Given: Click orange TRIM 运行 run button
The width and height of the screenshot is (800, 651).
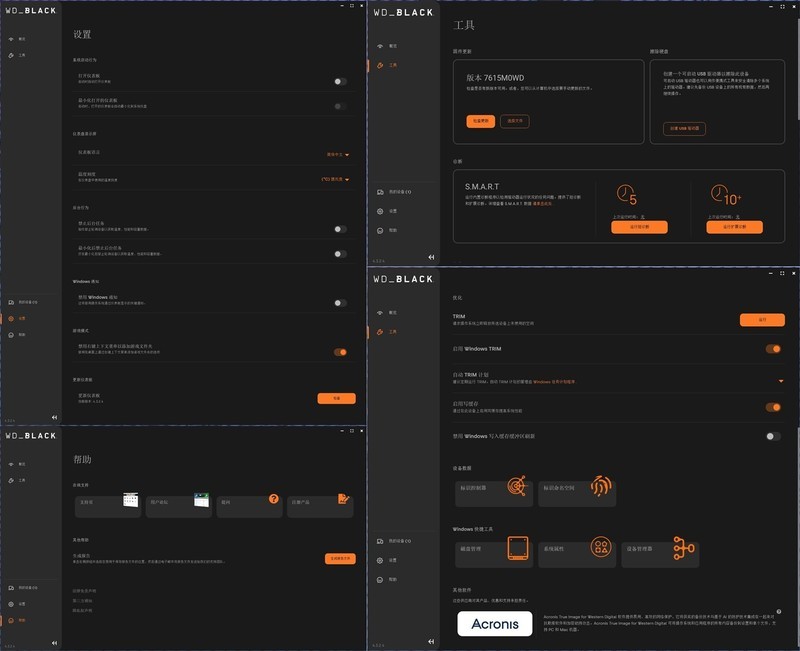Looking at the screenshot, I should (762, 320).
